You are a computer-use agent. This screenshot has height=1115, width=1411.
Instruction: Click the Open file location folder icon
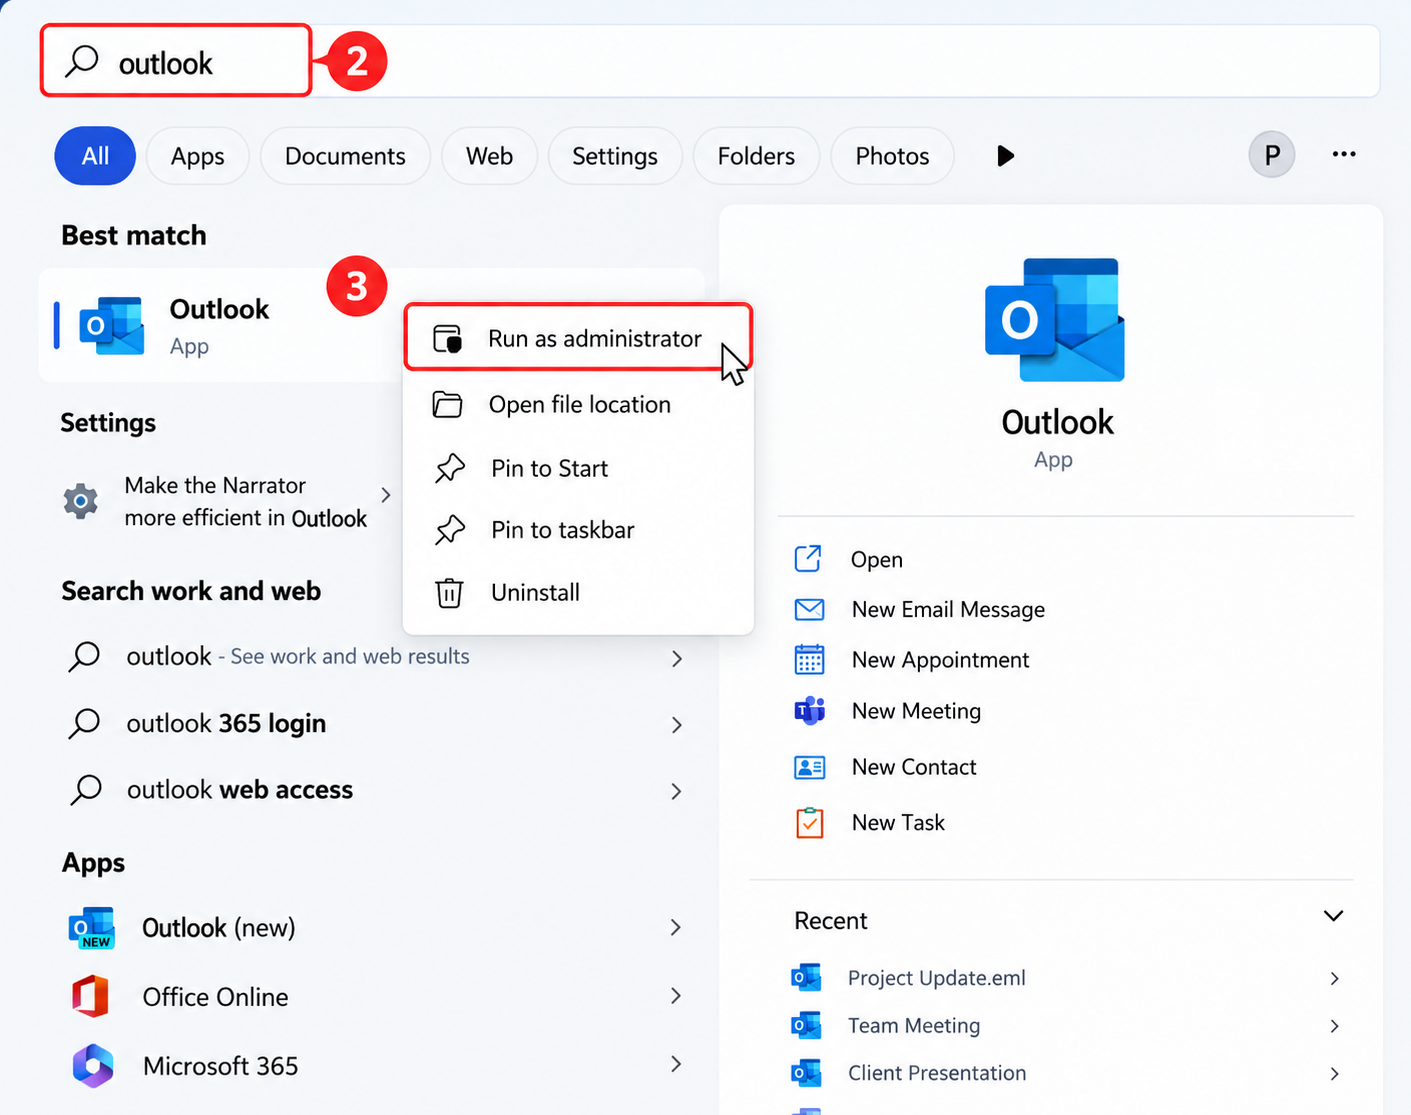point(447,405)
